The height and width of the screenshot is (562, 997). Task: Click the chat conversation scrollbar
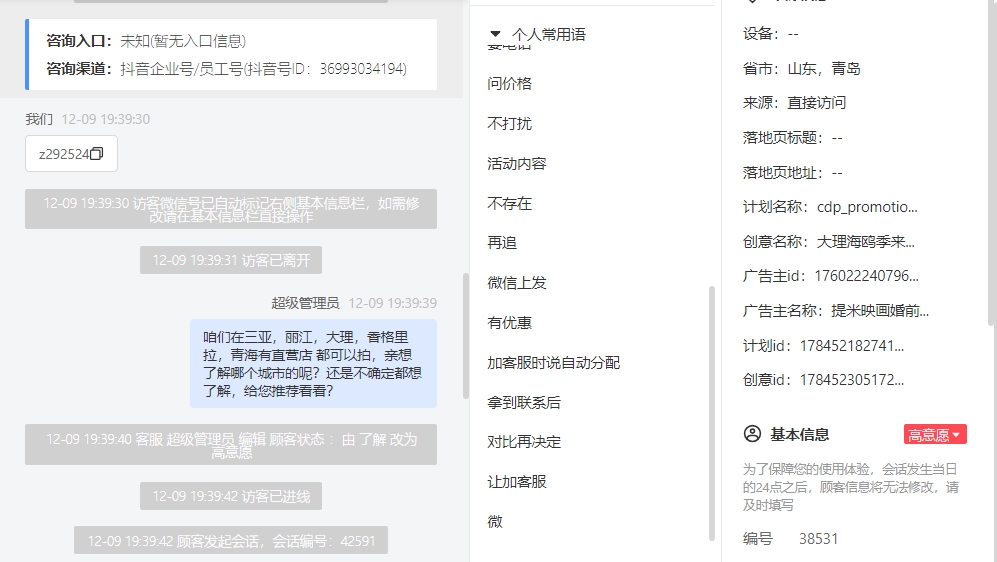(x=465, y=336)
